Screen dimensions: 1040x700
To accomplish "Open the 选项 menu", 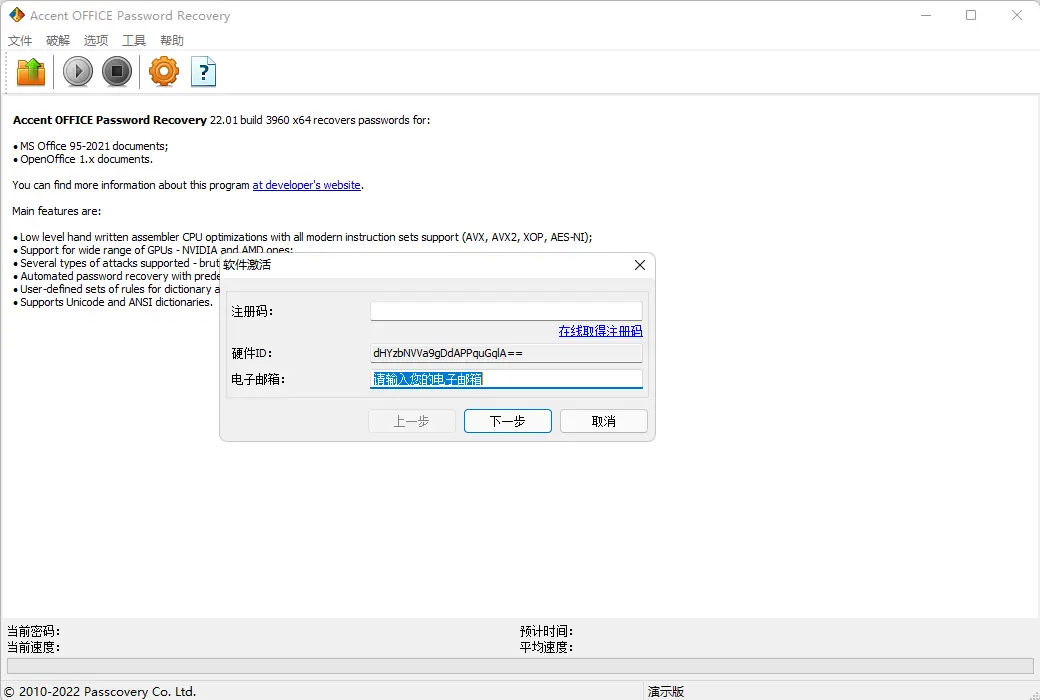I will click(x=96, y=40).
